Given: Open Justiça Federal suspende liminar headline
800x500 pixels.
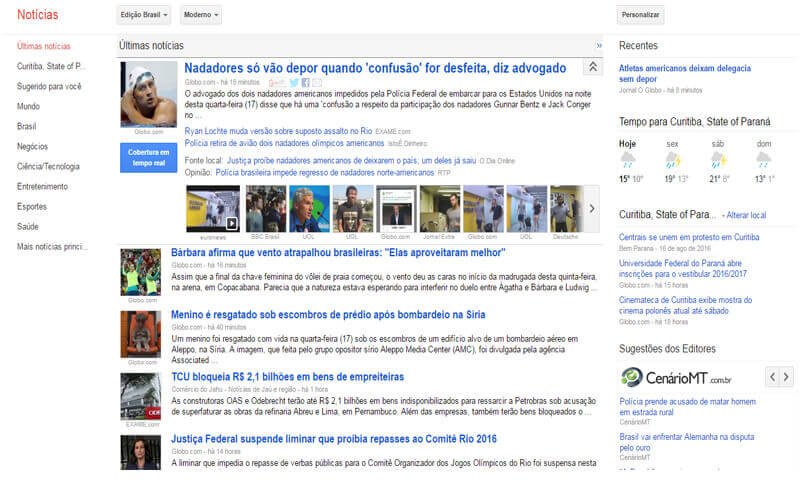Looking at the screenshot, I should click(x=334, y=439).
